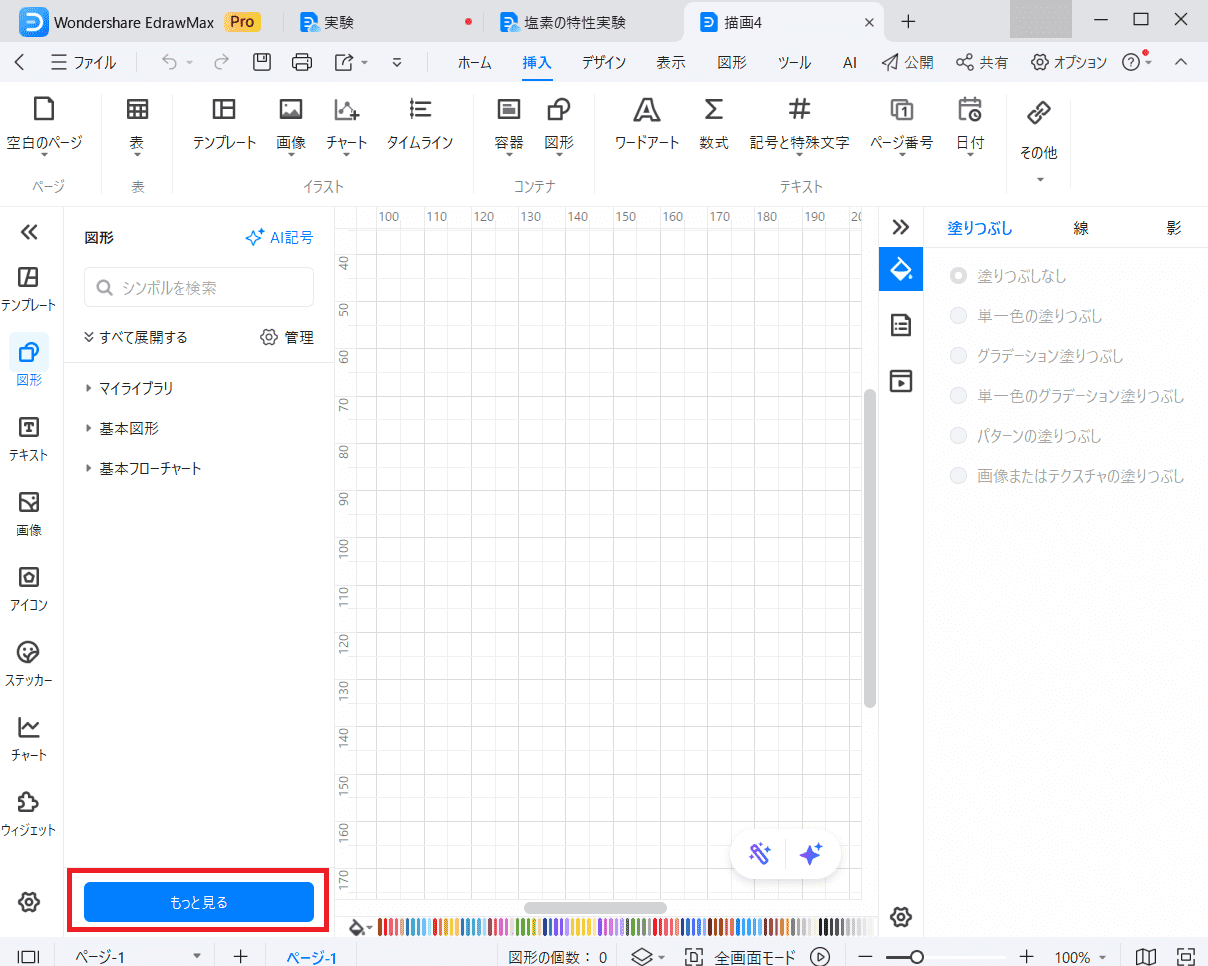The width and height of the screenshot is (1208, 966).
Task: Select the 塗りつぶしなし radio option
Action: pyautogui.click(x=959, y=276)
